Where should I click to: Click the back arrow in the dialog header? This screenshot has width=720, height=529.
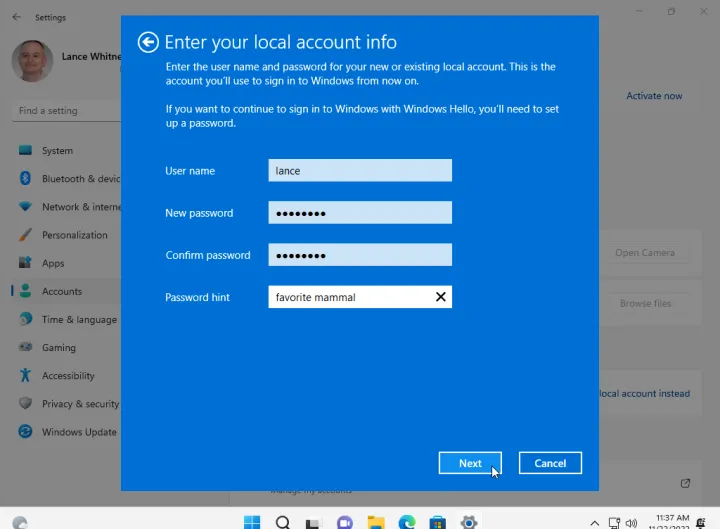point(148,42)
